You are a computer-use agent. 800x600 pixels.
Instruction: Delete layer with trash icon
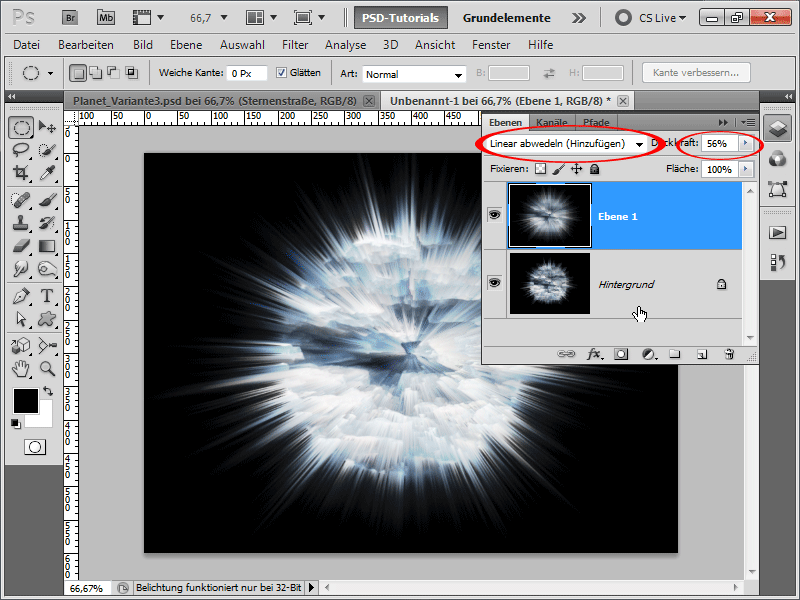(x=729, y=354)
